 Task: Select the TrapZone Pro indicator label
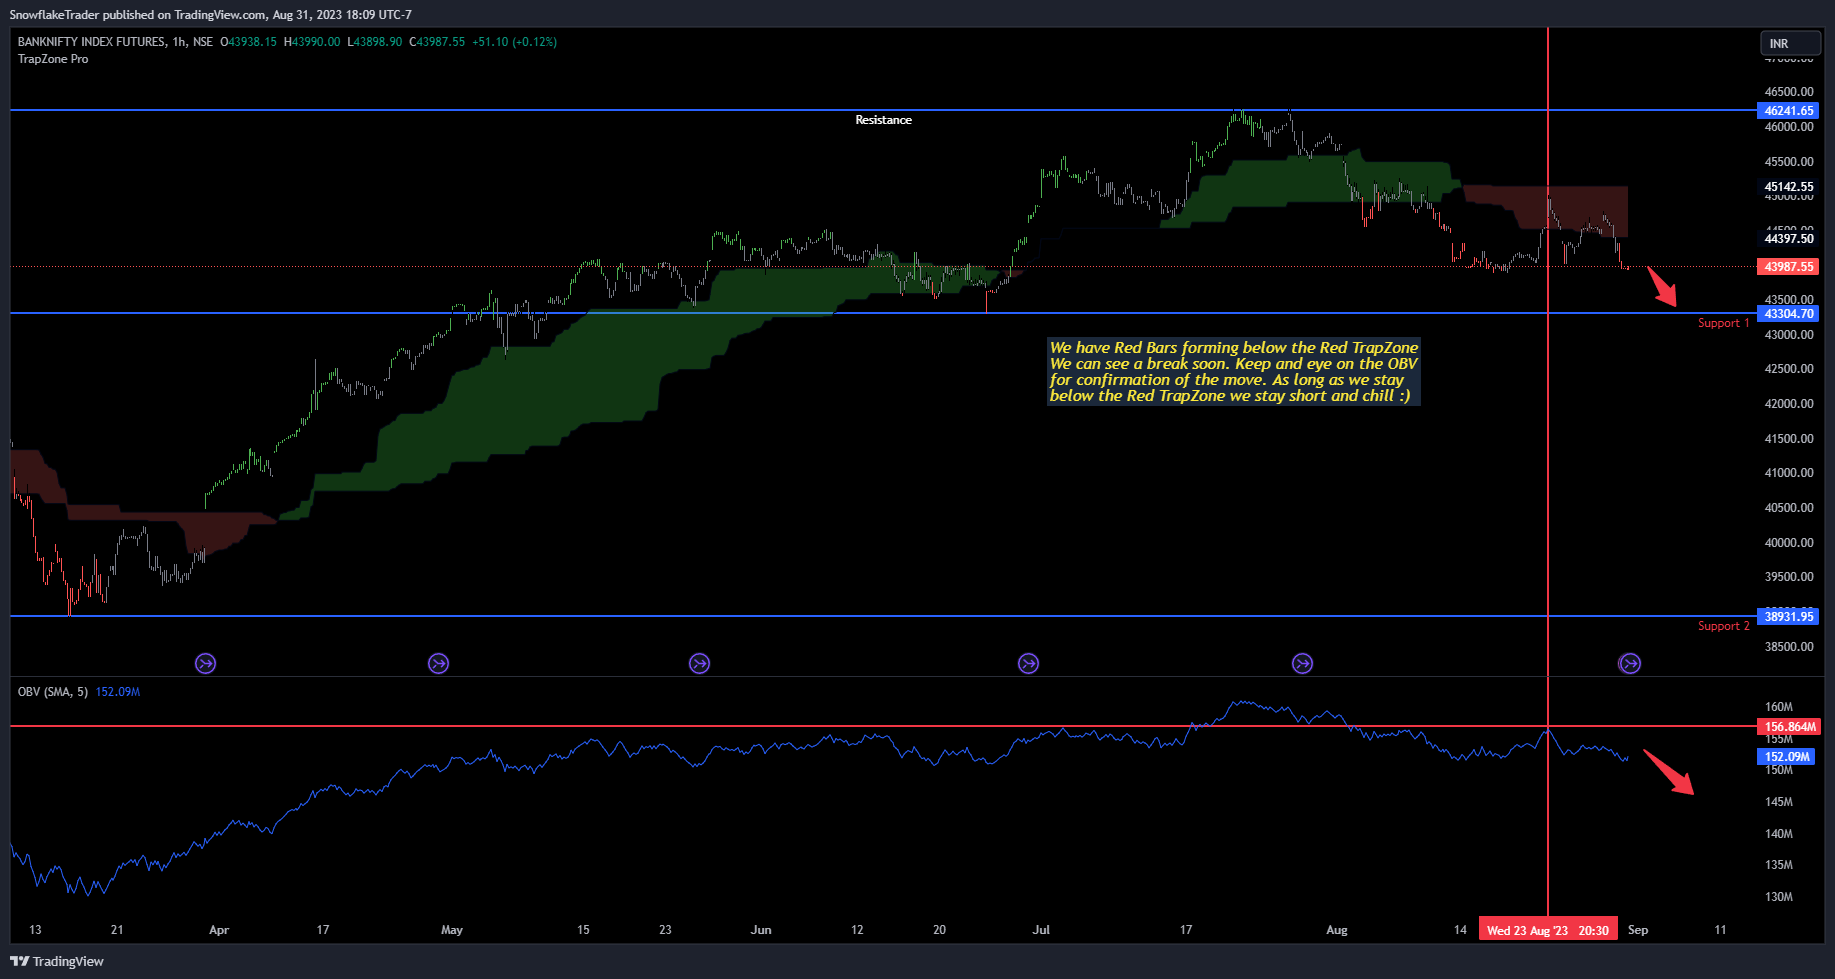(x=53, y=59)
